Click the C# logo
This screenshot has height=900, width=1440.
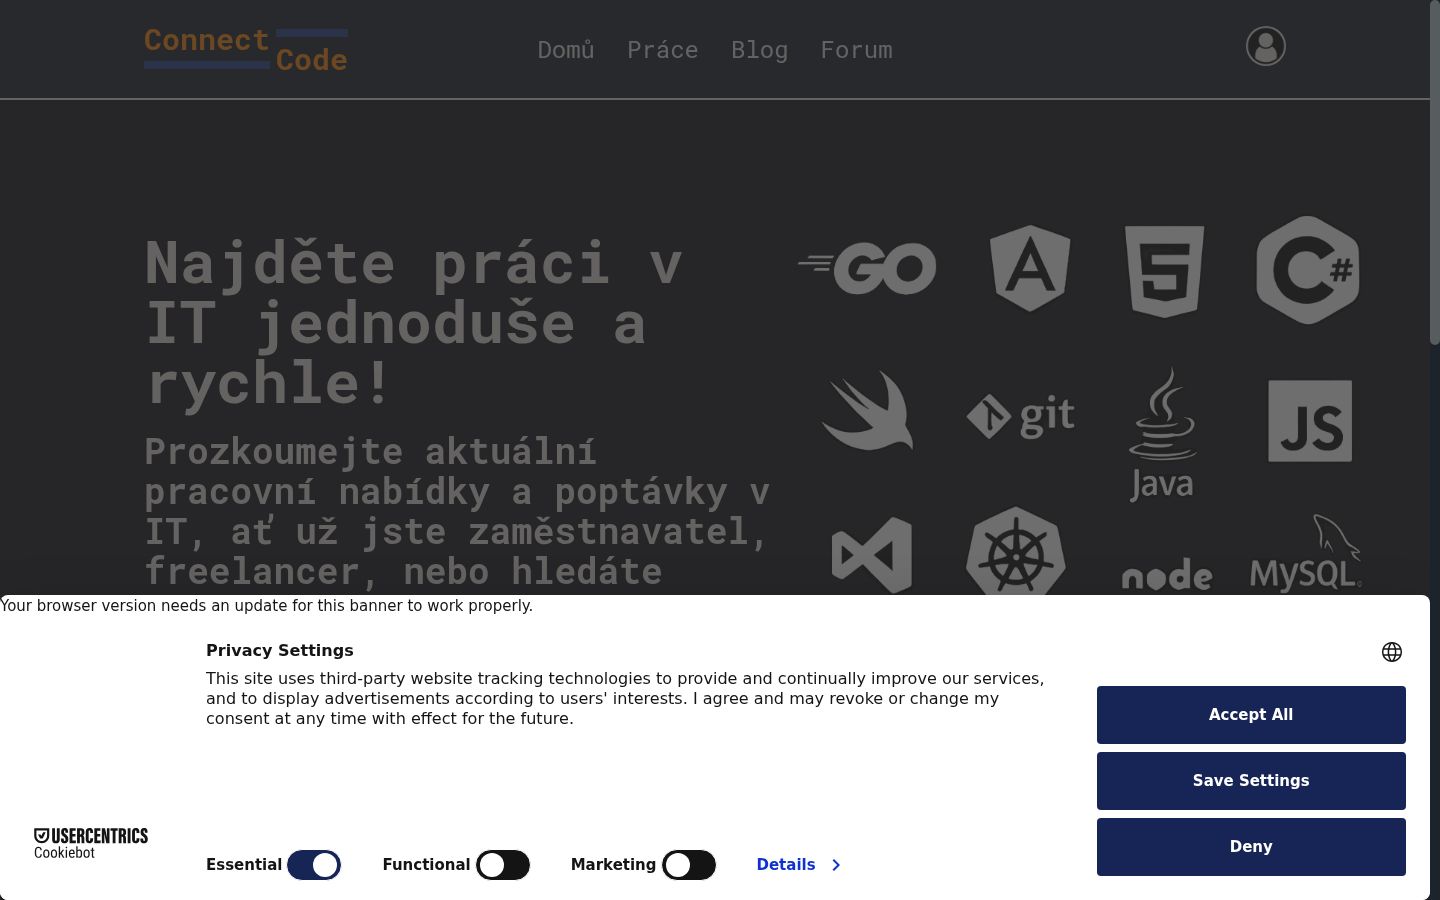click(1308, 270)
